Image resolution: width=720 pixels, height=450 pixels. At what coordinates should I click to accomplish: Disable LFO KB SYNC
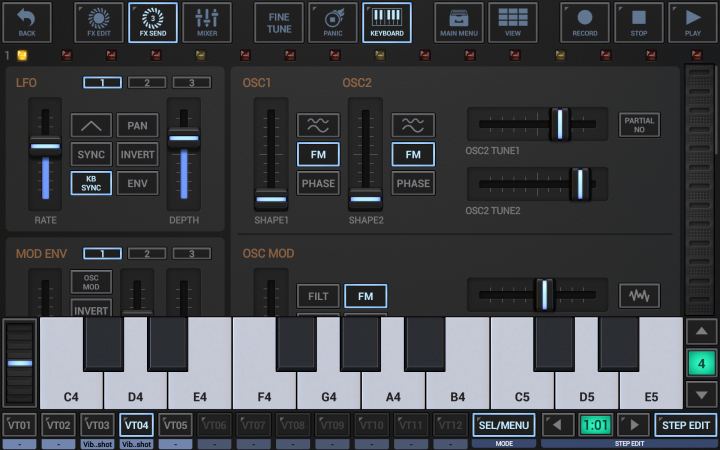click(91, 183)
